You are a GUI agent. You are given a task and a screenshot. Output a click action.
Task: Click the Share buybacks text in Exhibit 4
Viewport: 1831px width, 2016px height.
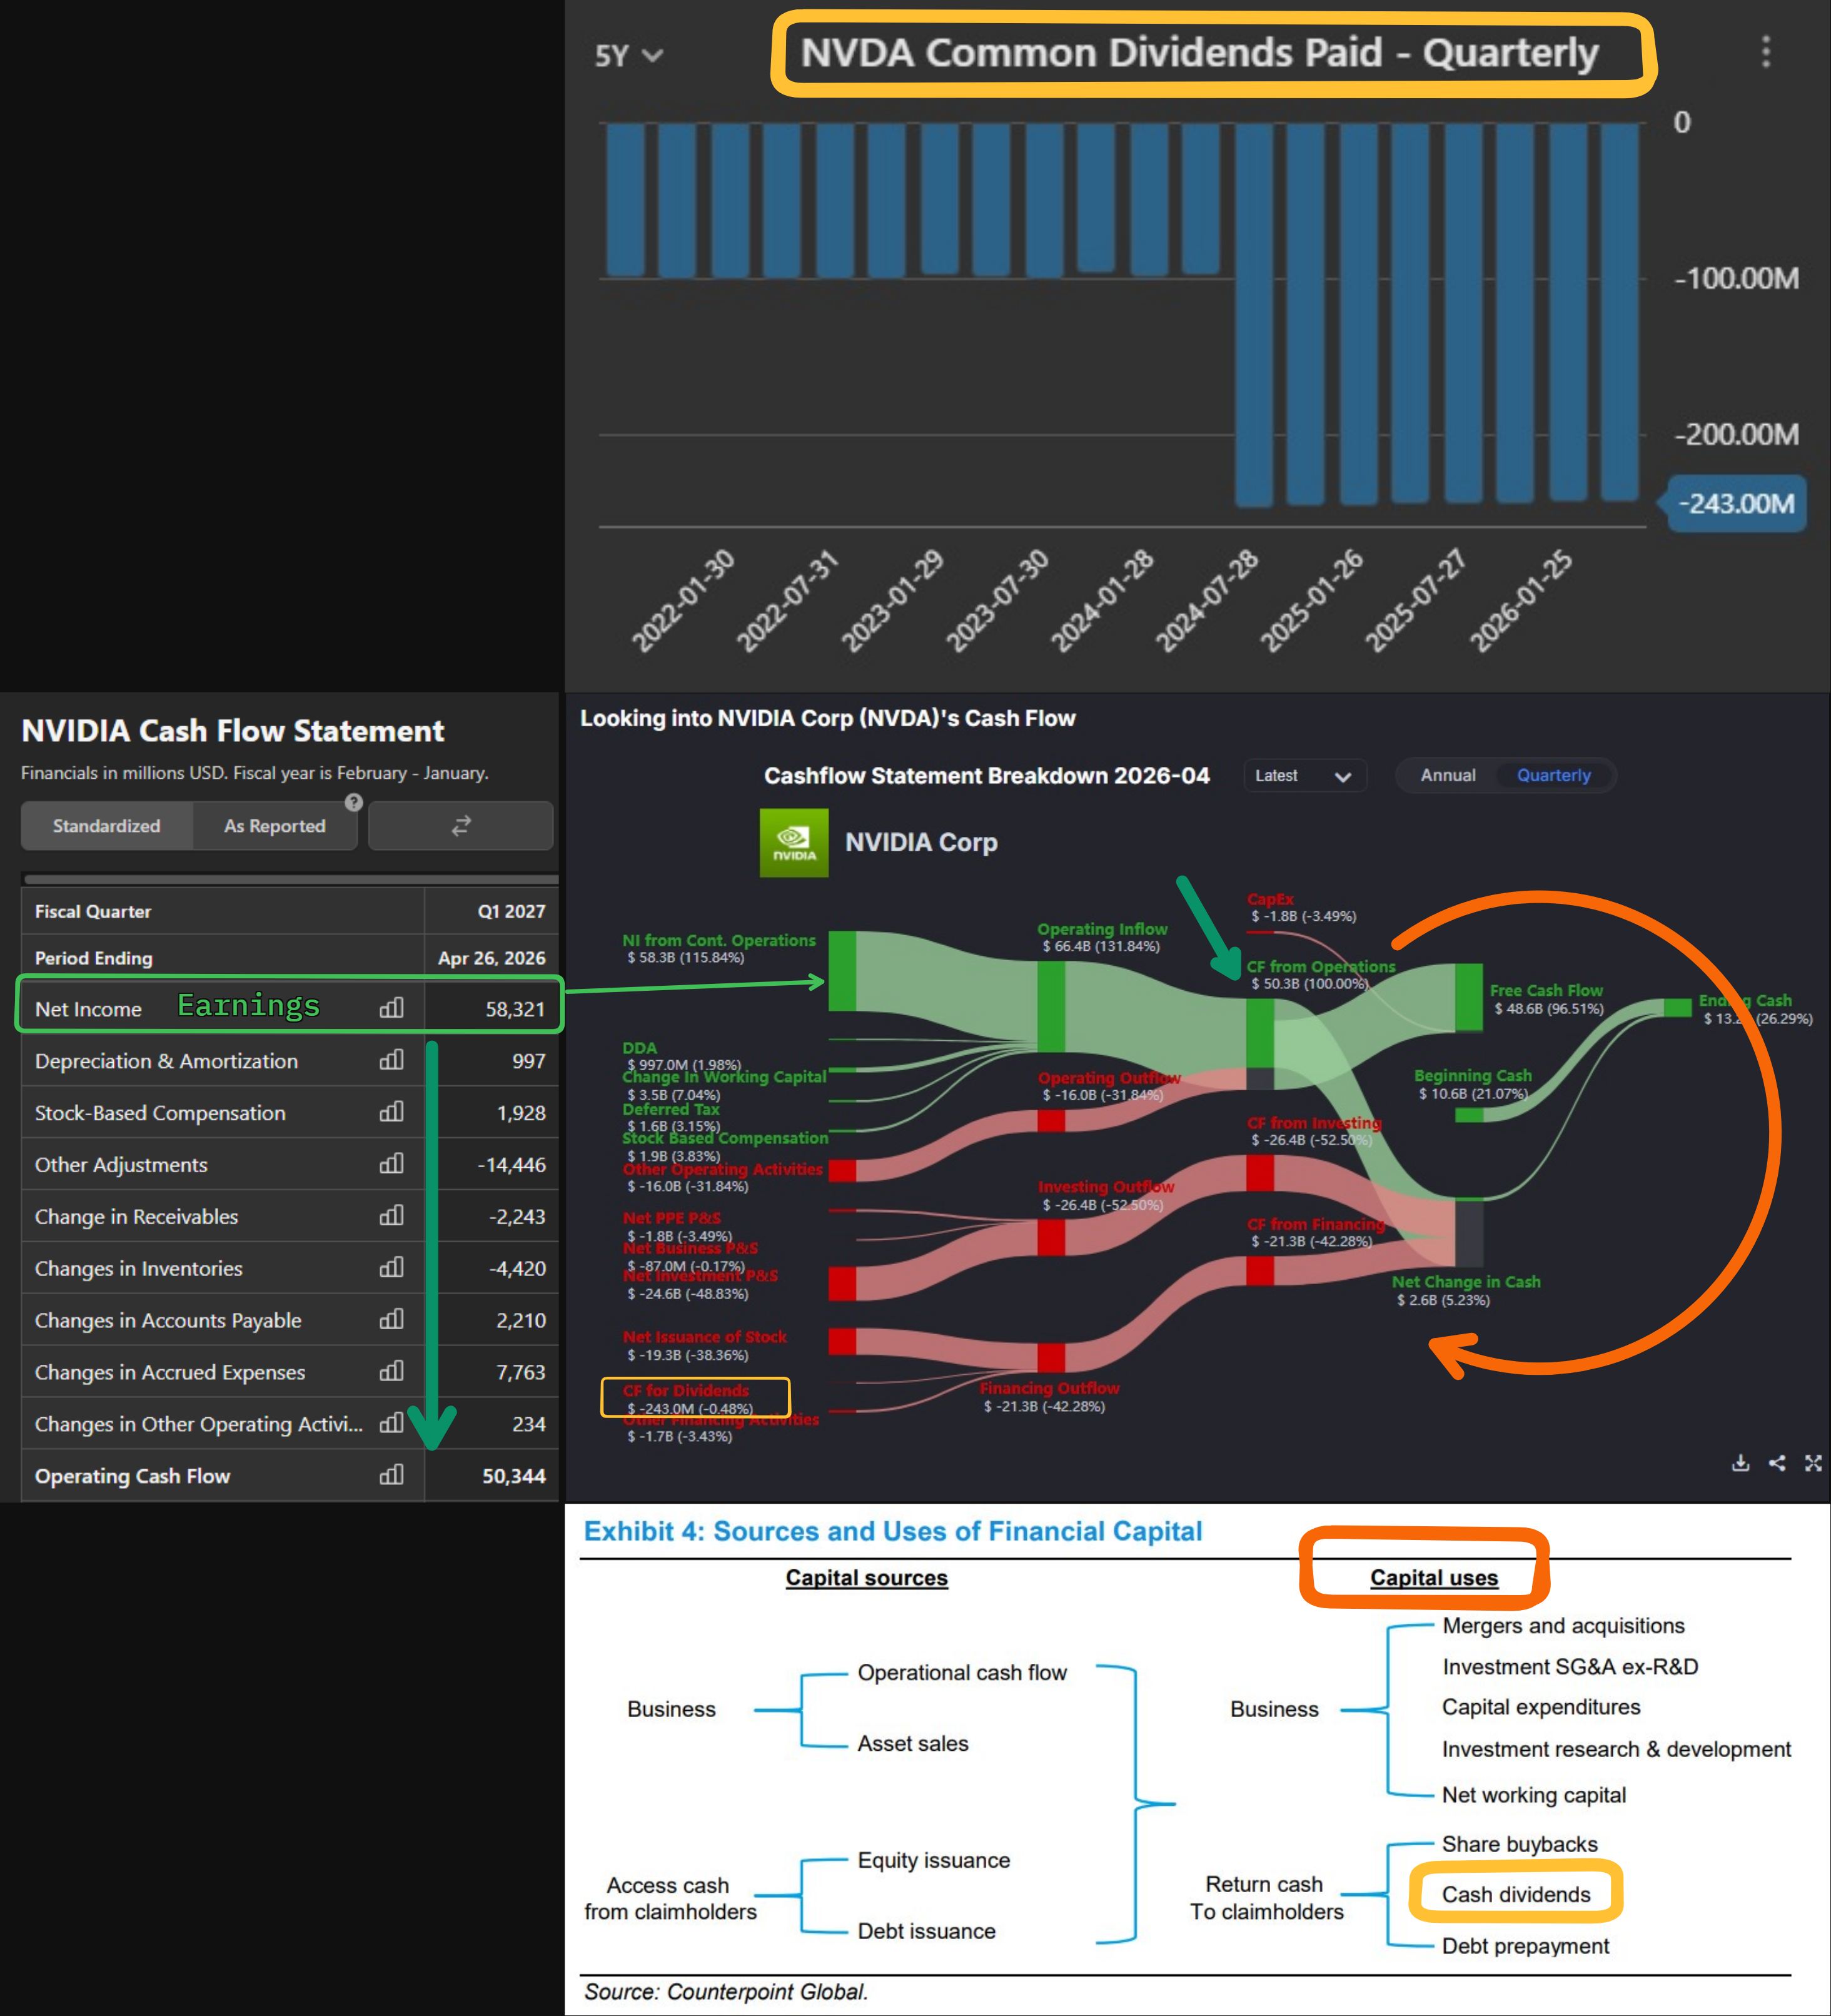tap(1519, 1844)
